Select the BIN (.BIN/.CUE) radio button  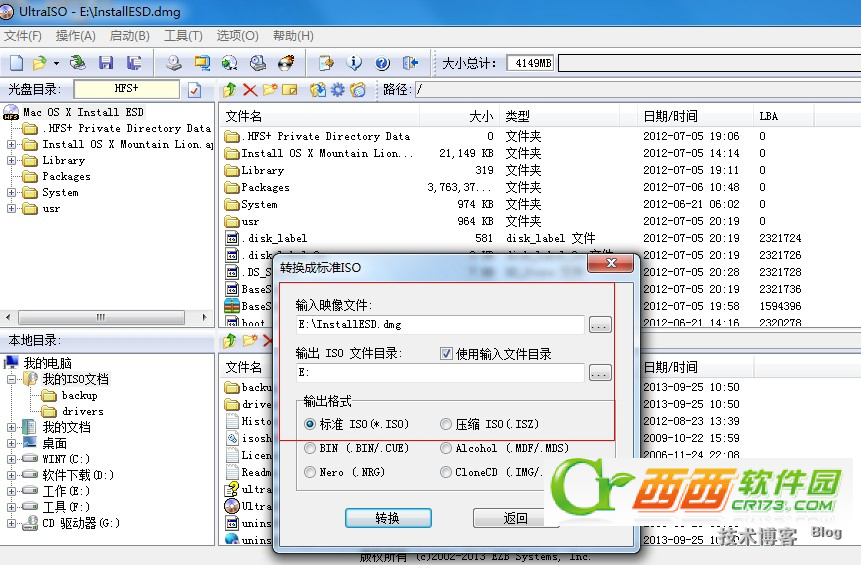310,448
